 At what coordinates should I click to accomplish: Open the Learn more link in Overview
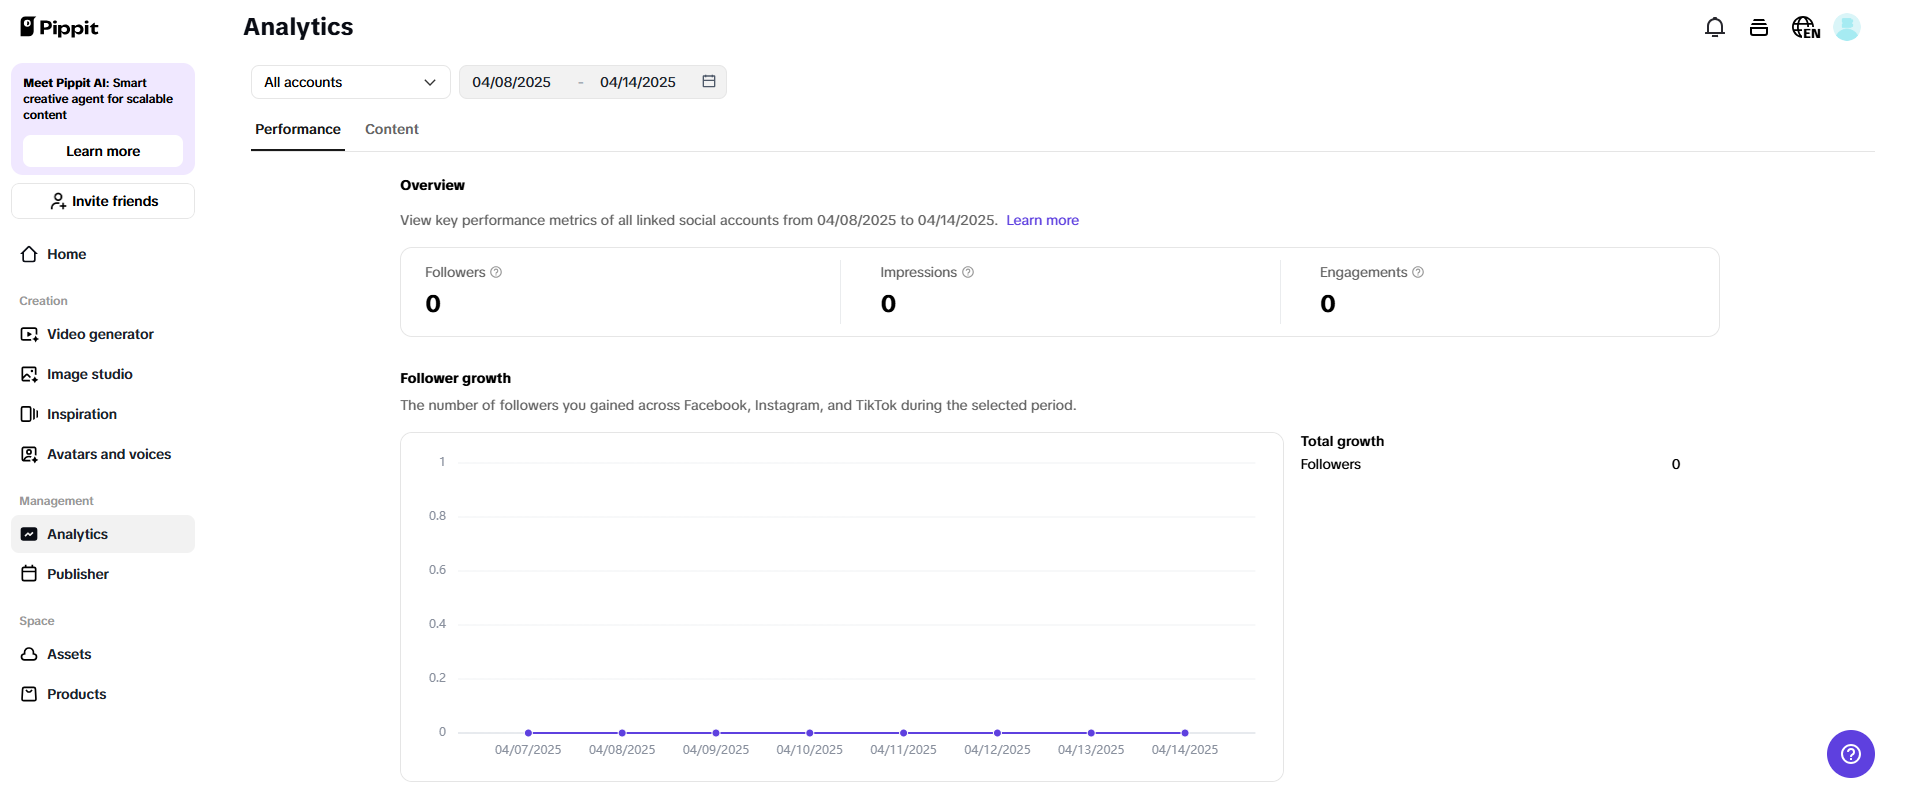click(x=1042, y=220)
